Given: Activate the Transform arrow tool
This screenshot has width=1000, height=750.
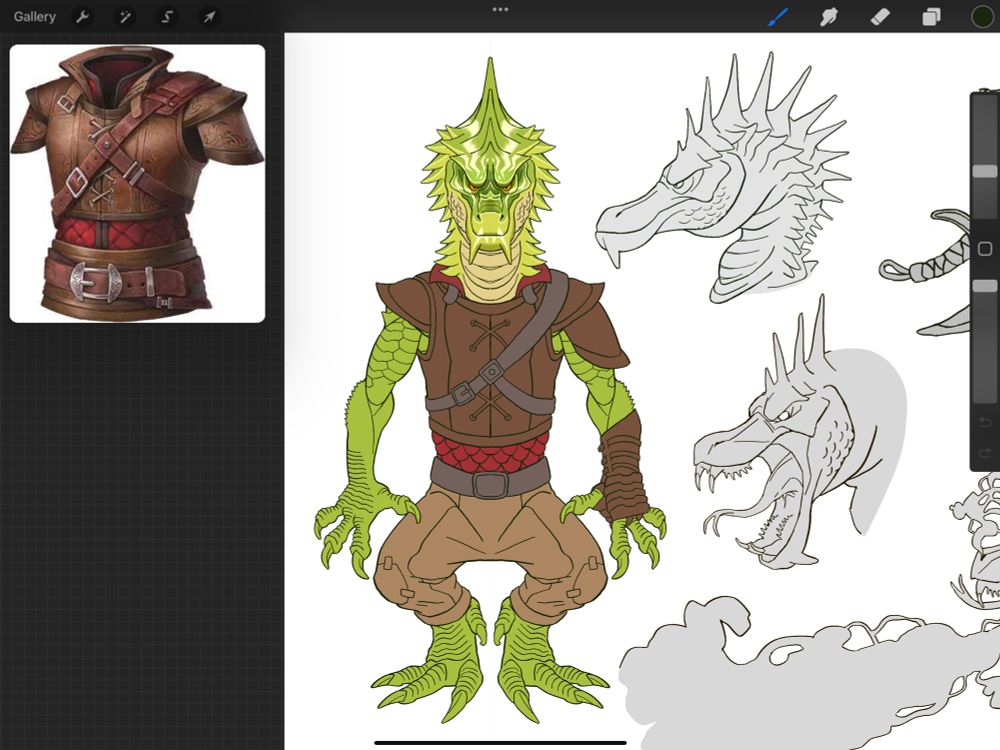Looking at the screenshot, I should tap(209, 17).
